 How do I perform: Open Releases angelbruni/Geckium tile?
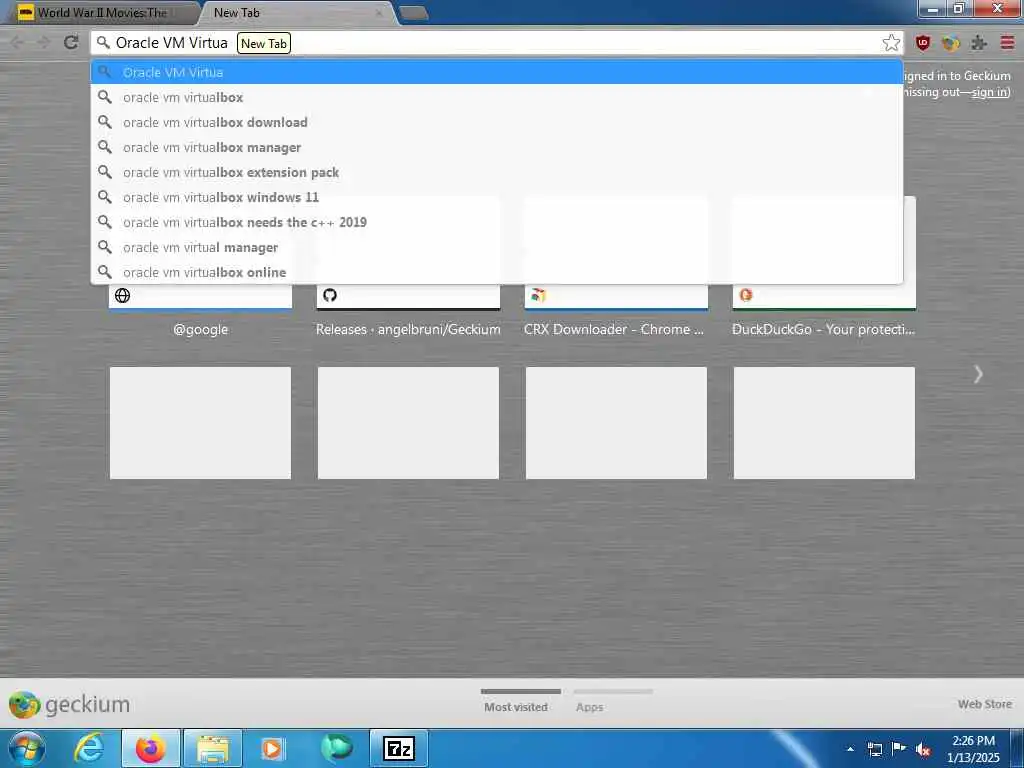point(408,311)
